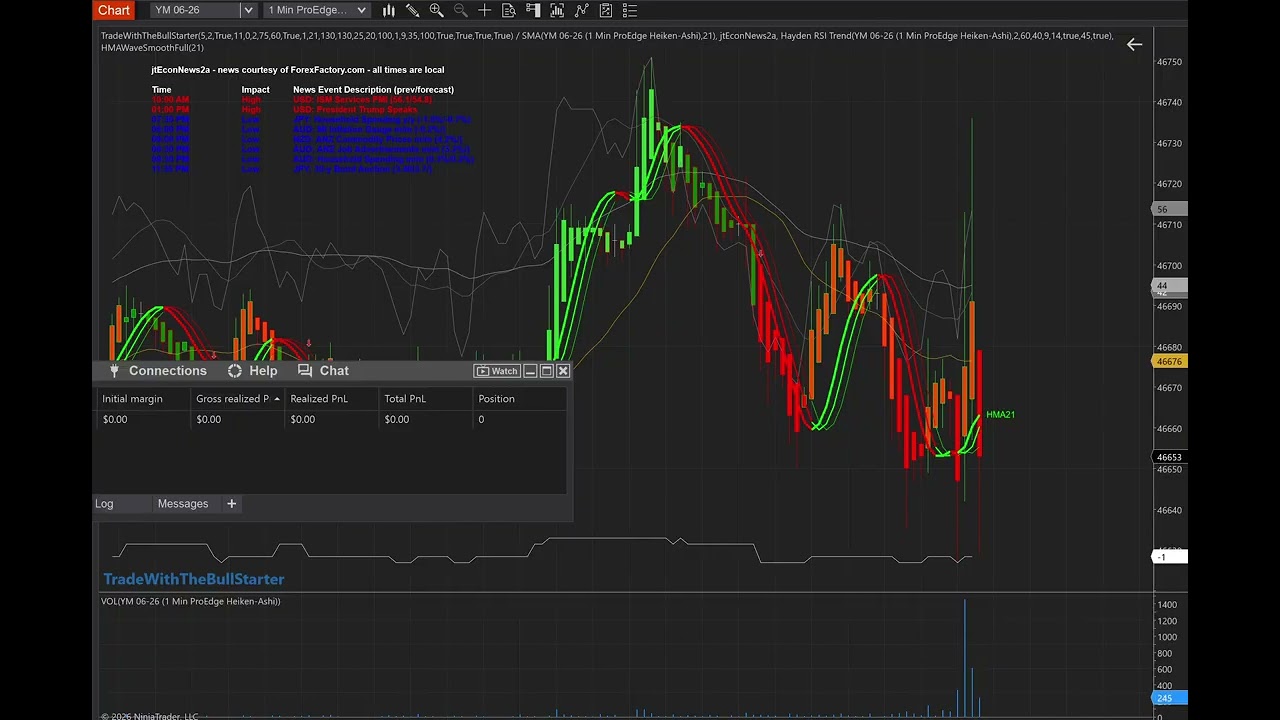1280x720 pixels.
Task: Click the TradeWithTheBullStarter panel label
Action: (194, 579)
